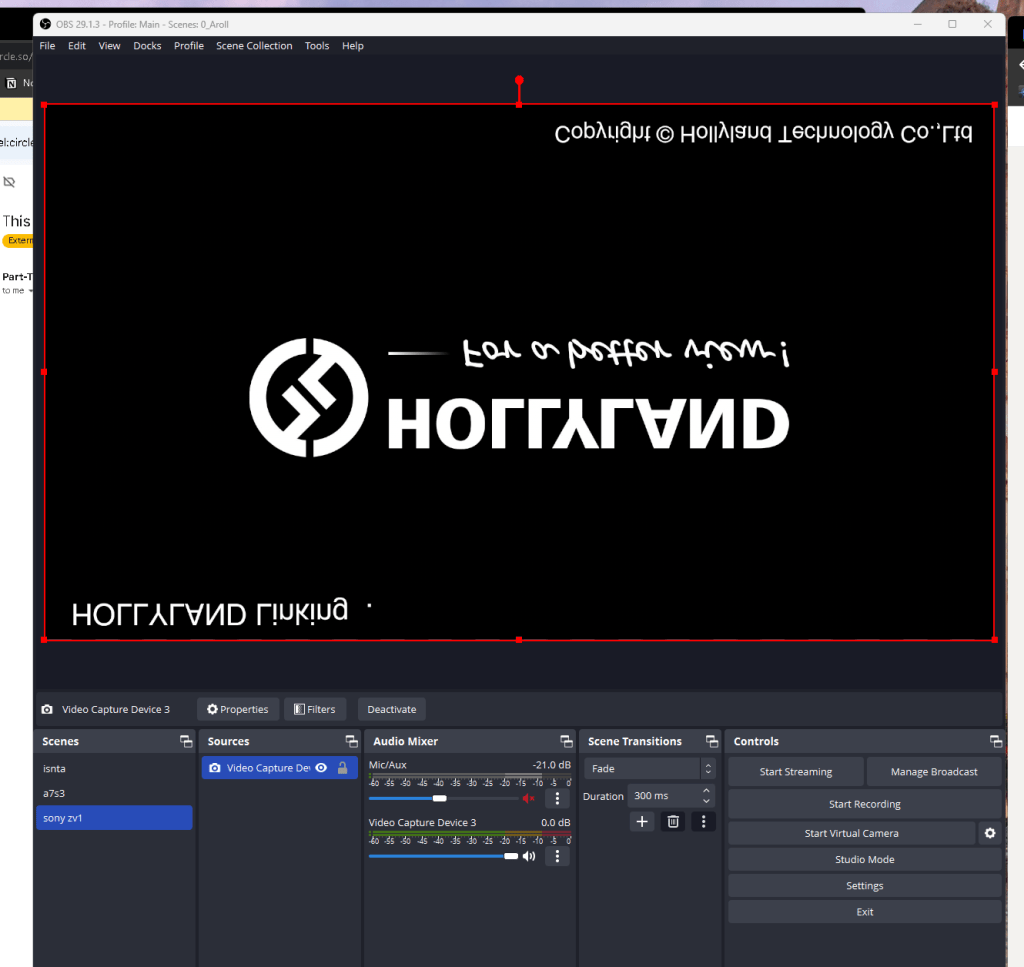The image size is (1024, 967).
Task: Select Video Capture Device source in Sources list
Action: 280,768
